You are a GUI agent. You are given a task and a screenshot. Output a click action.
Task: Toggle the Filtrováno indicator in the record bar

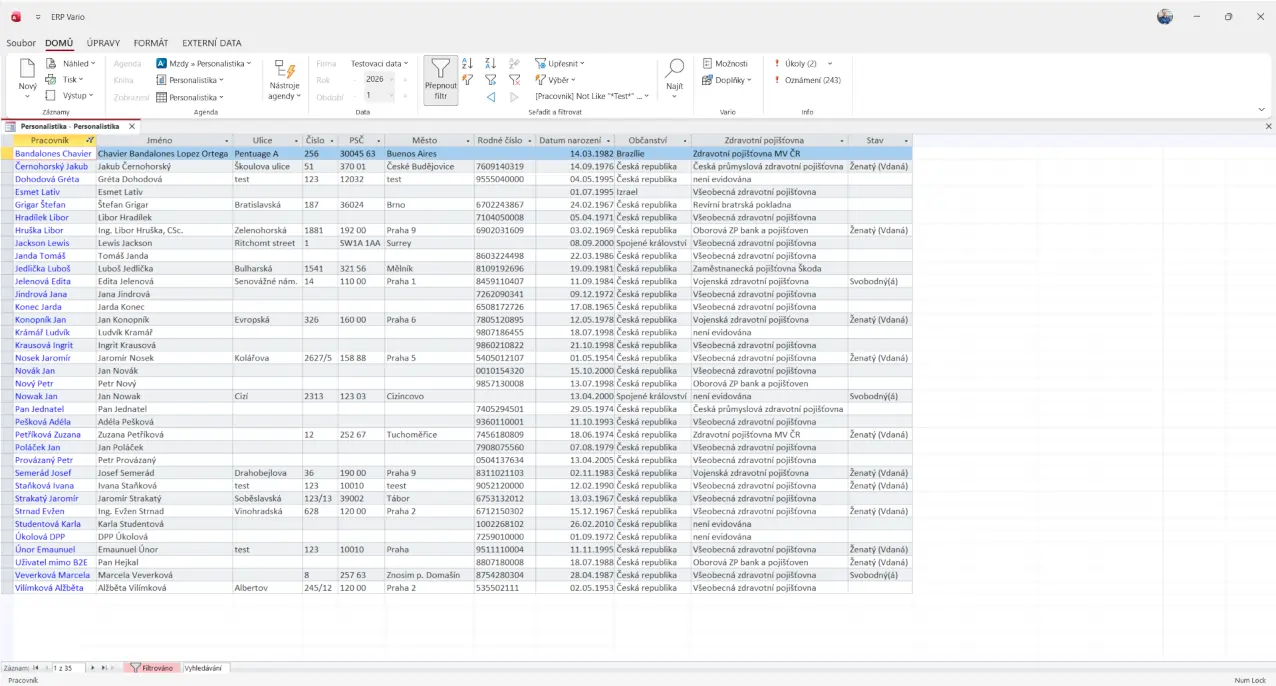[x=151, y=667]
